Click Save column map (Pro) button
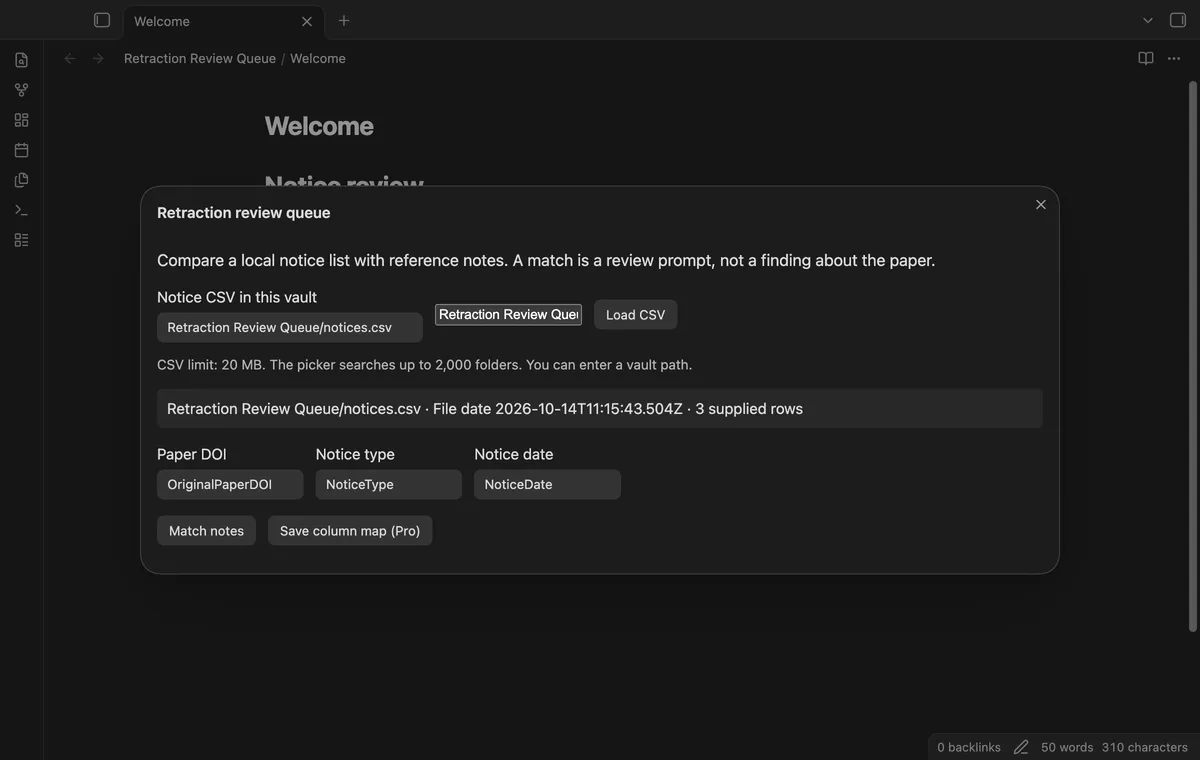1200x760 pixels. click(x=350, y=530)
